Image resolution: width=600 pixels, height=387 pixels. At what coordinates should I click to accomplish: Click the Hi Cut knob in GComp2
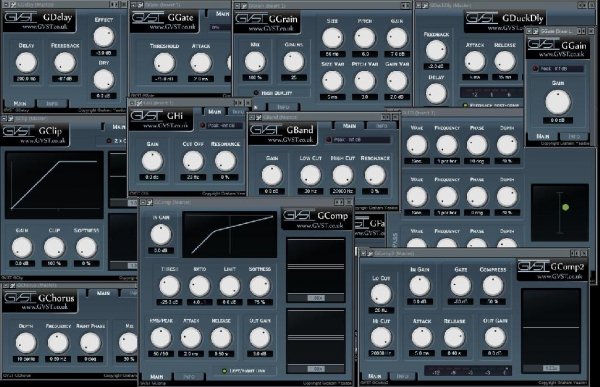(381, 338)
